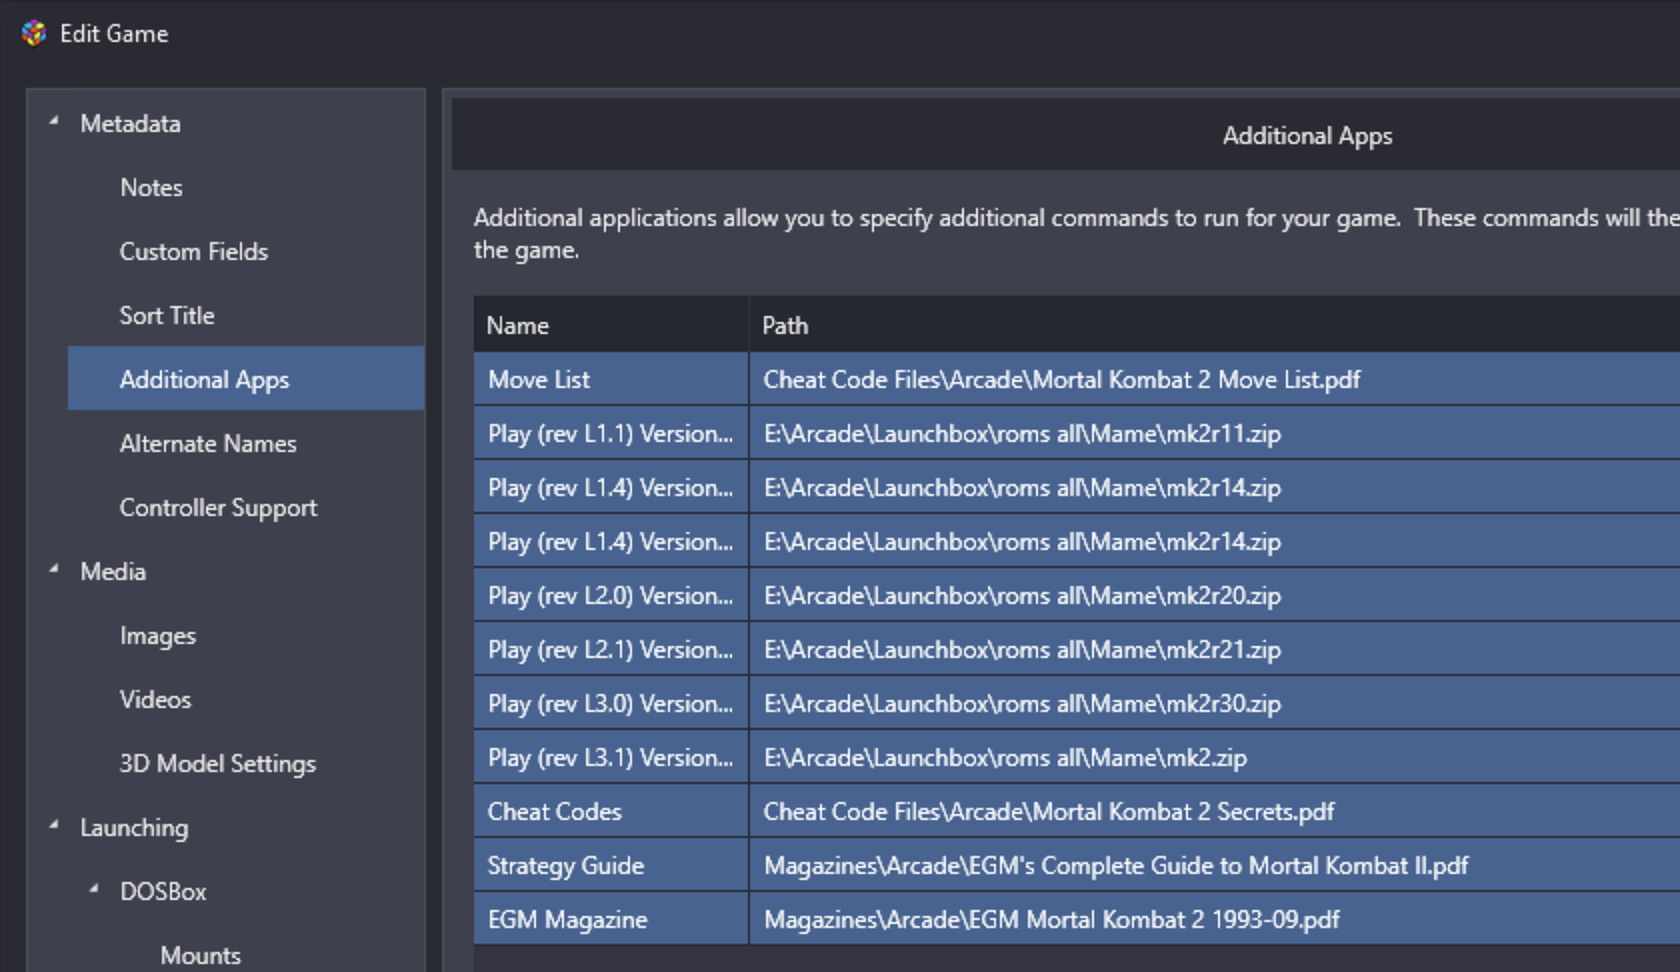Open 3D Model Settings
1680x972 pixels.
pos(217,764)
